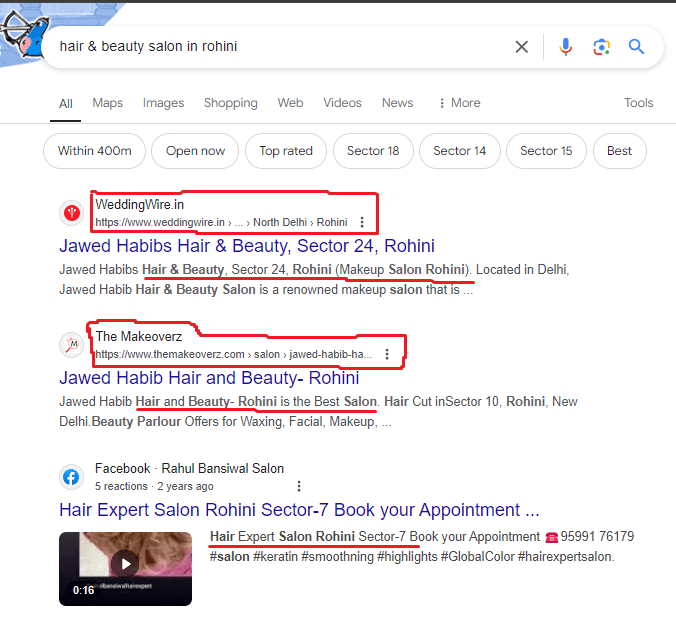Screen dimensions: 676x632
Task: Click the video thumbnail with 0:16 duration
Action: point(125,569)
